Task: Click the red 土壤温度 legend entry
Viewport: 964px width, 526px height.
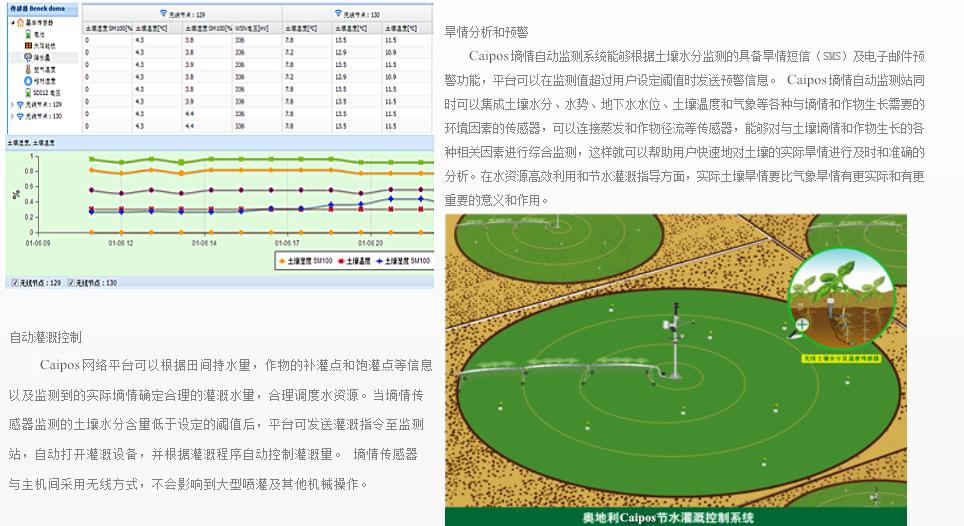Action: 354,261
